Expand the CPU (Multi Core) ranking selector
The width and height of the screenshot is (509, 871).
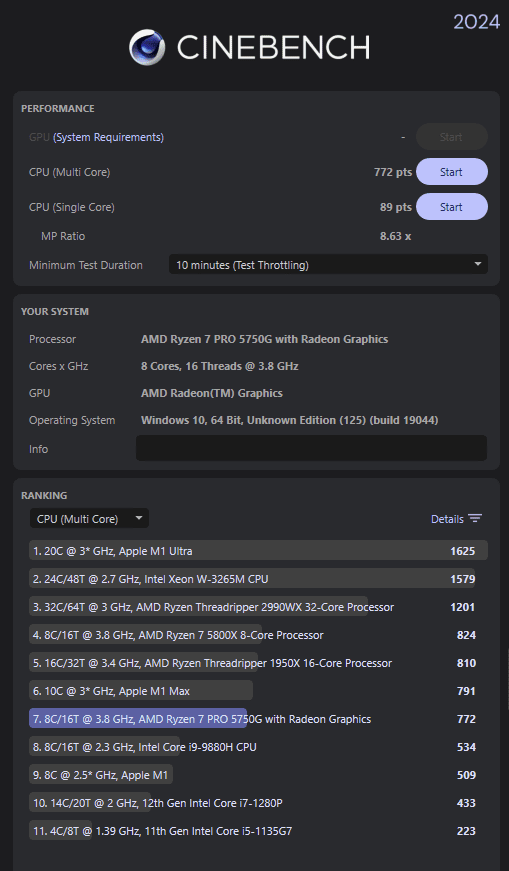click(x=89, y=519)
